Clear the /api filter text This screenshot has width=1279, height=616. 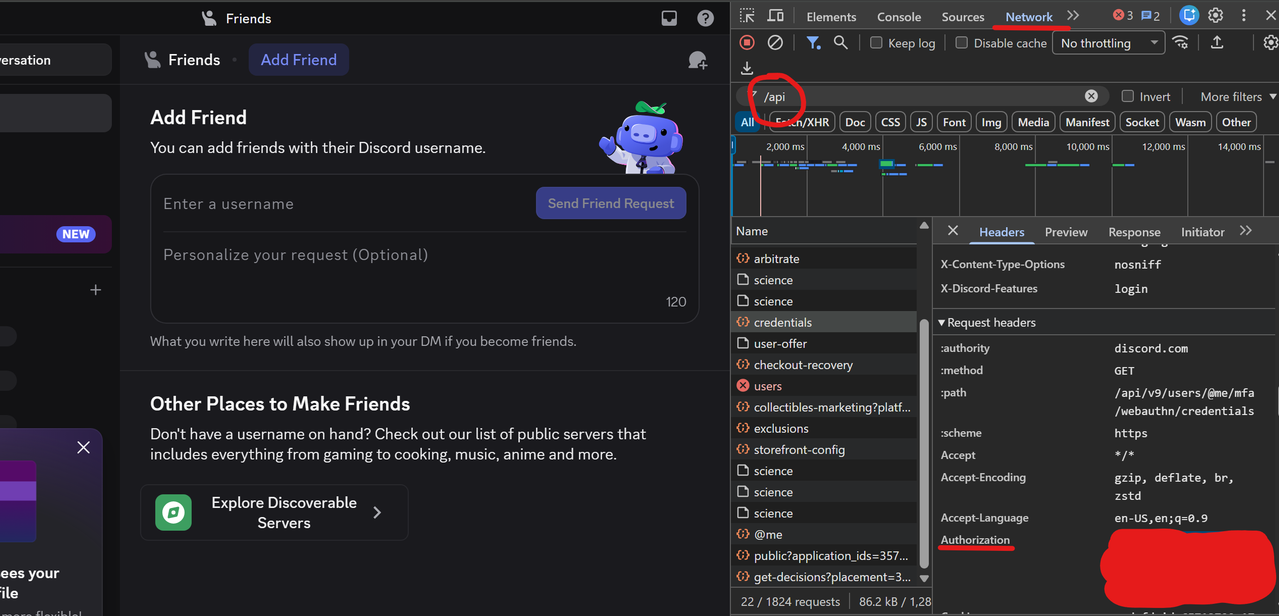coord(1091,96)
